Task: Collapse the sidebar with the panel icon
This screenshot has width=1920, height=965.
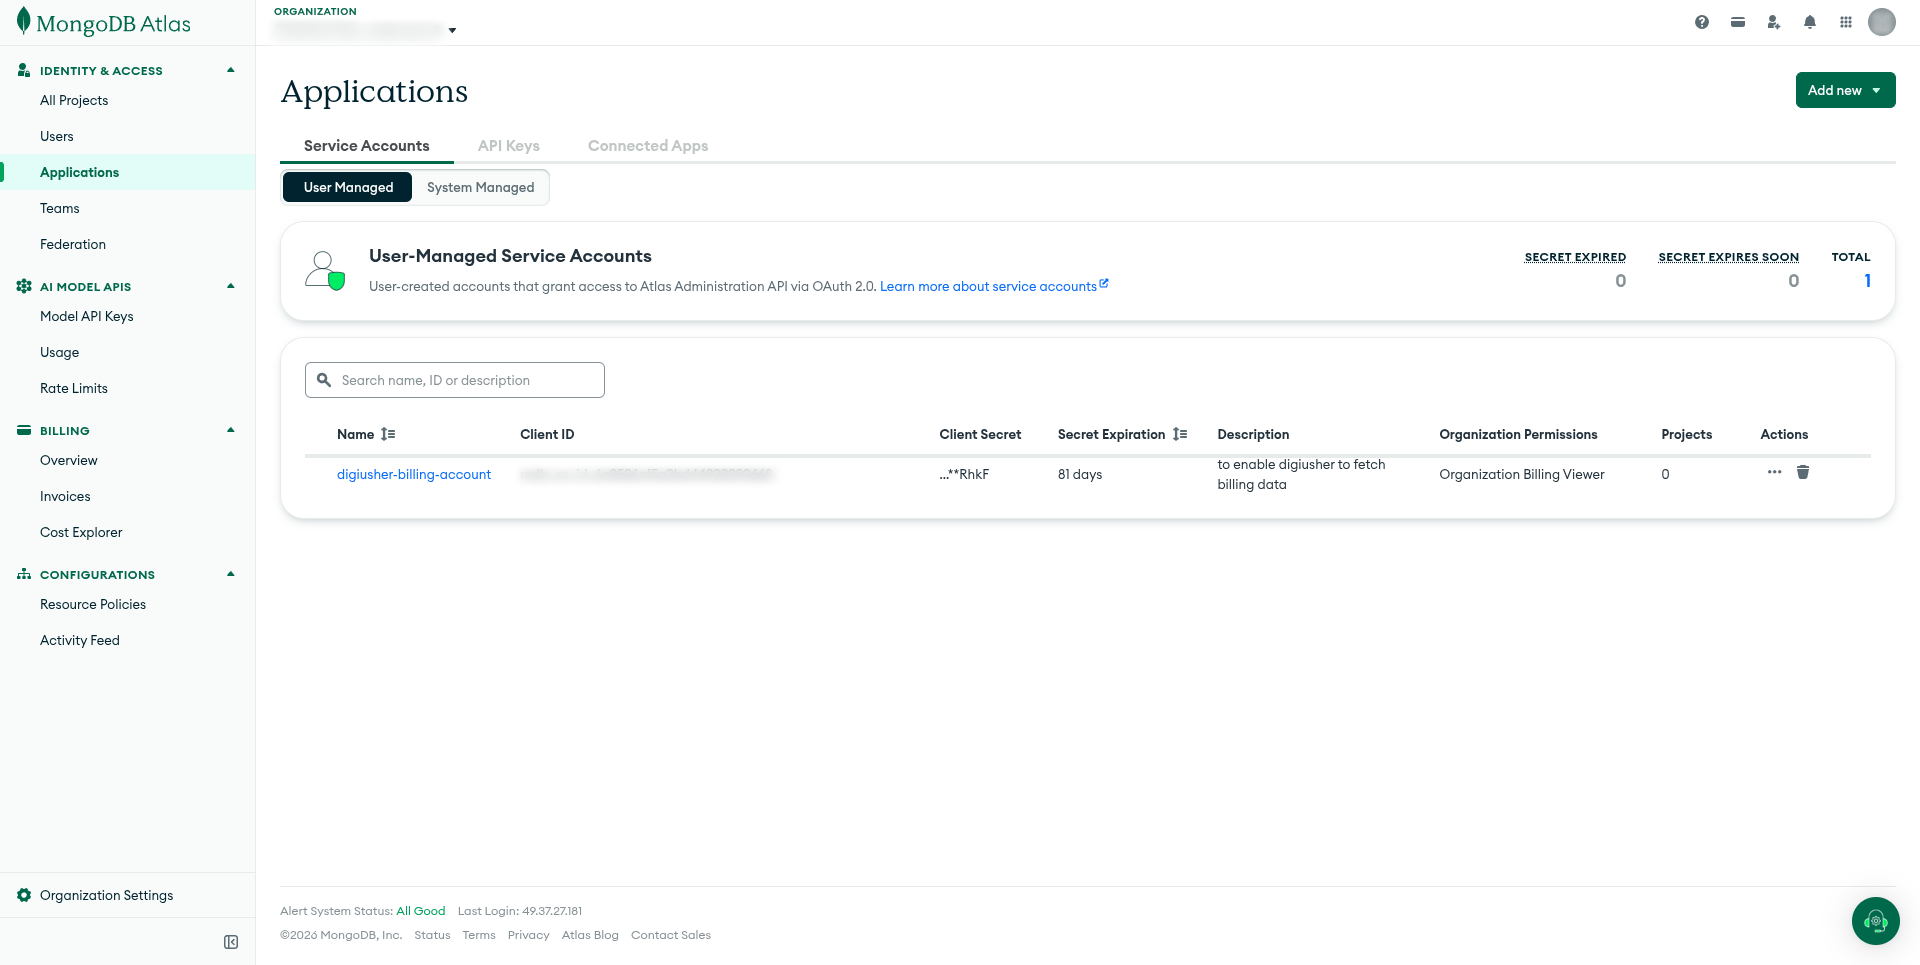Action: (231, 942)
